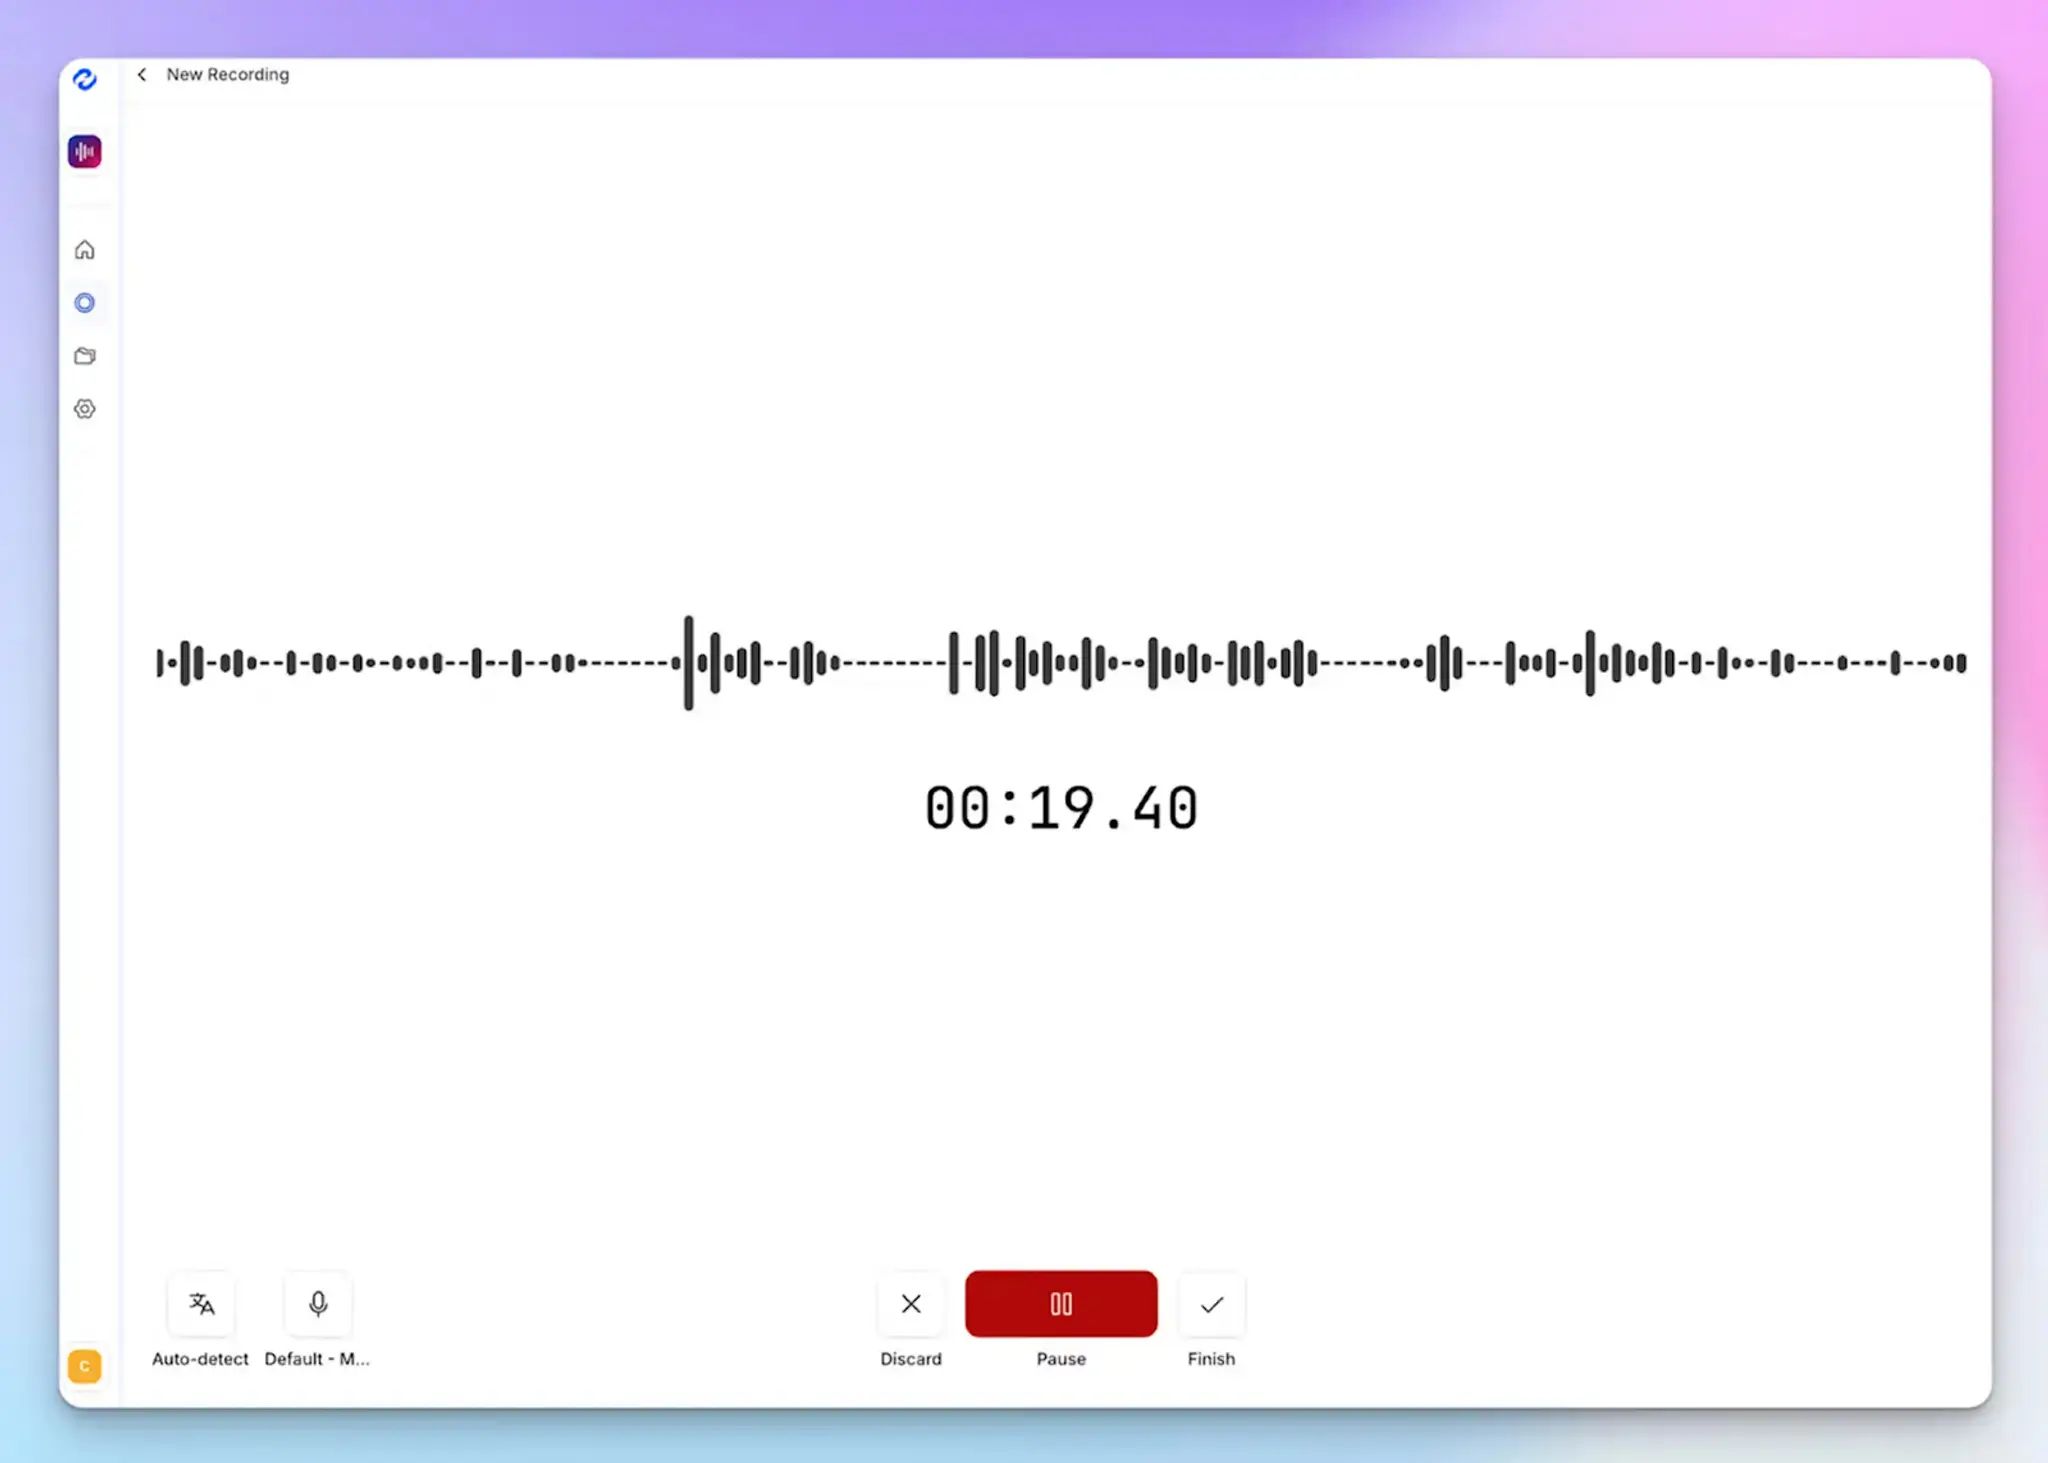Click the Home icon in the sidebar
Screen dimensions: 2048x1463
click(85, 250)
